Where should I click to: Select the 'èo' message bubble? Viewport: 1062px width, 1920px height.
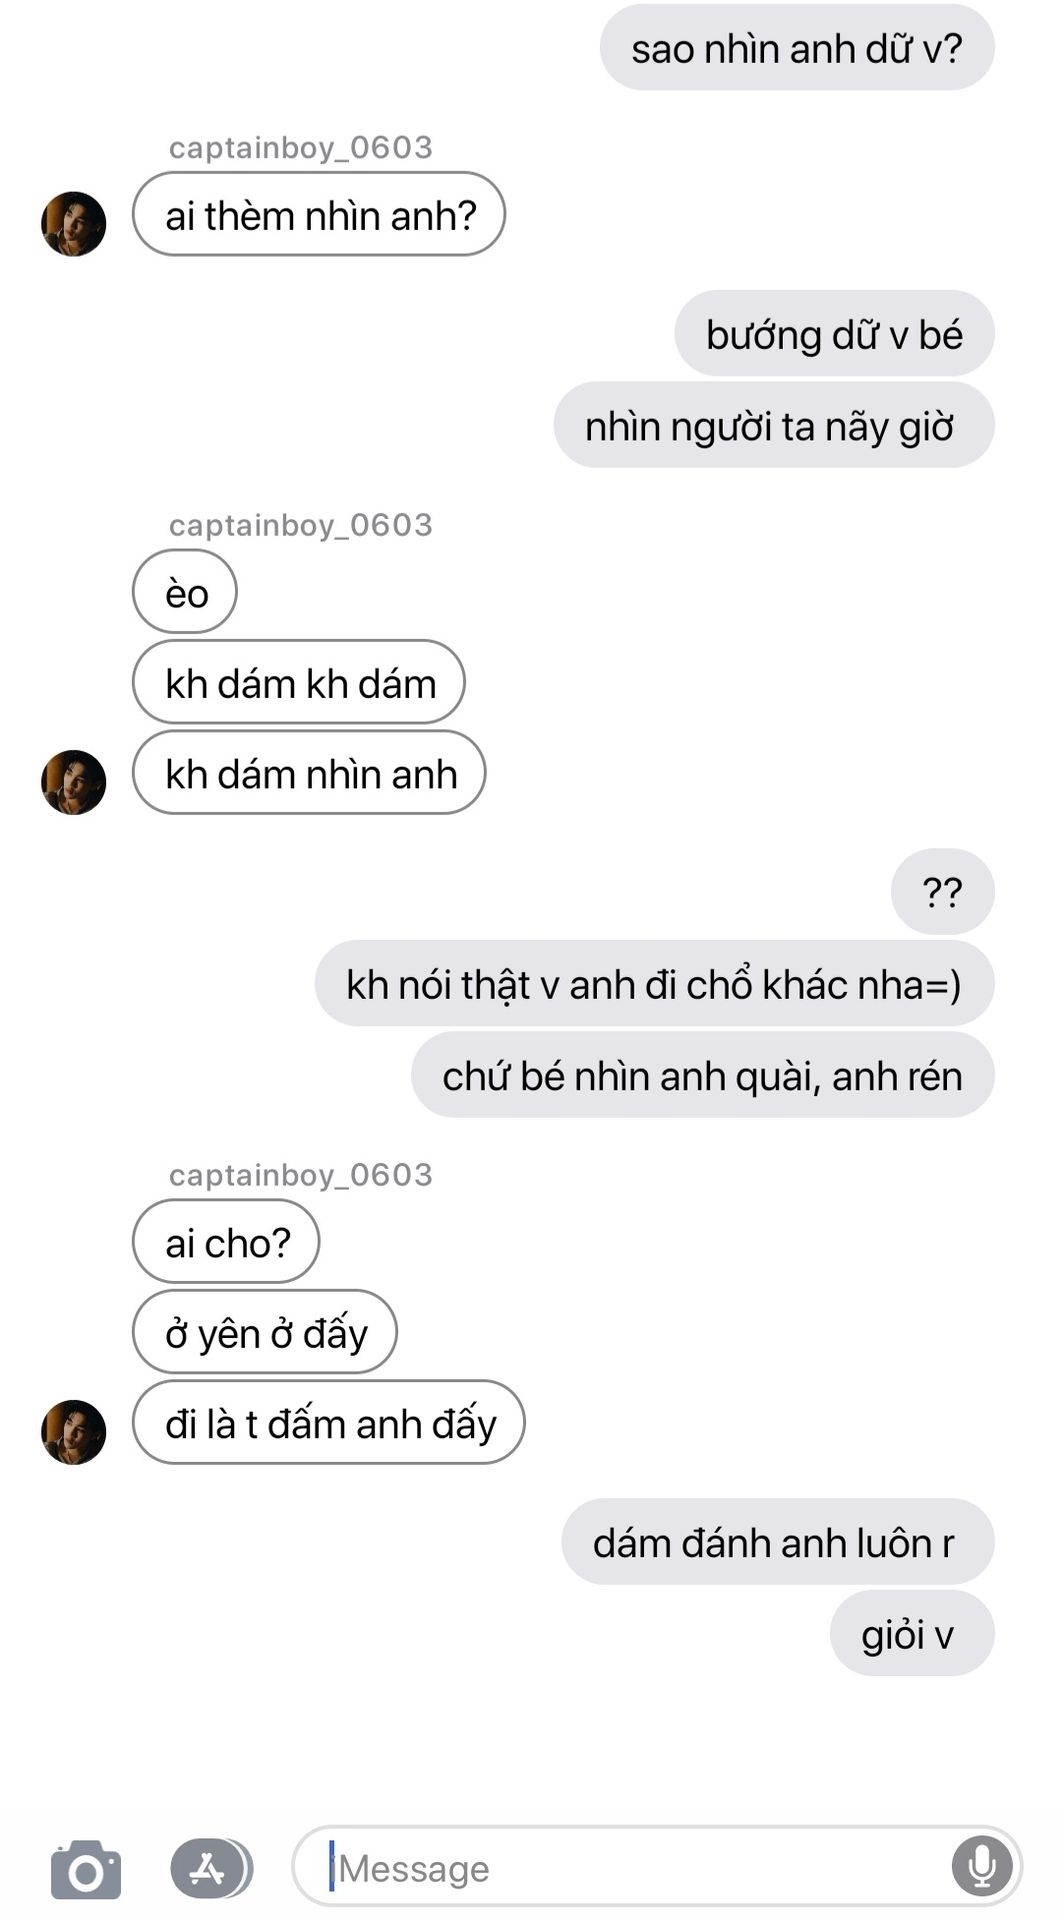click(x=185, y=591)
